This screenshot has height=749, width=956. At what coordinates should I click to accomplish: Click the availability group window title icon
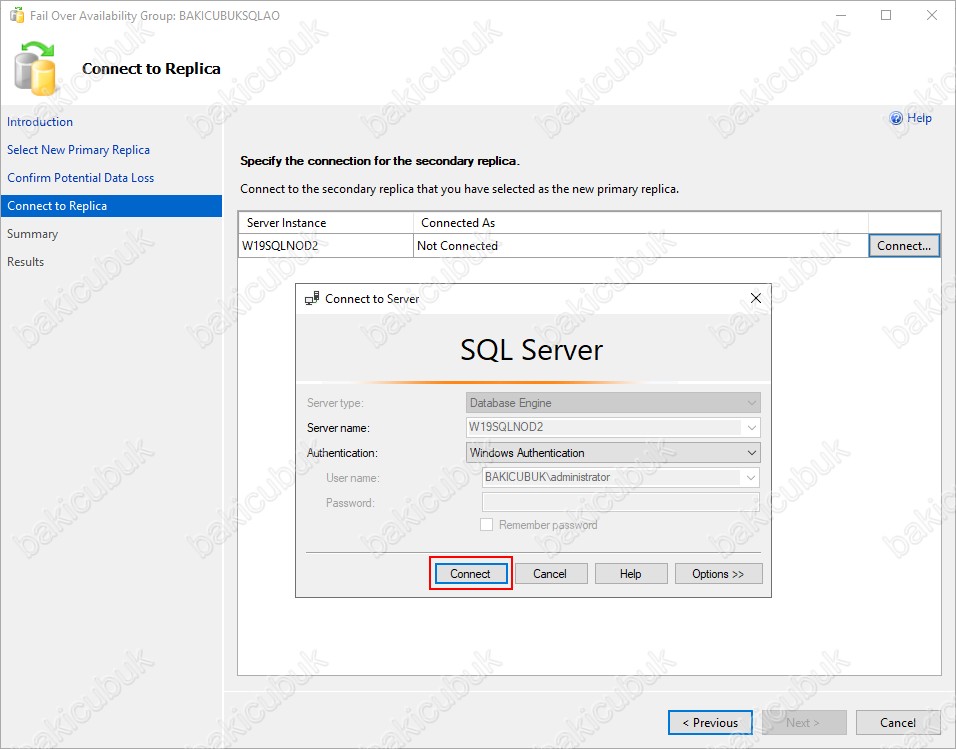(x=16, y=15)
